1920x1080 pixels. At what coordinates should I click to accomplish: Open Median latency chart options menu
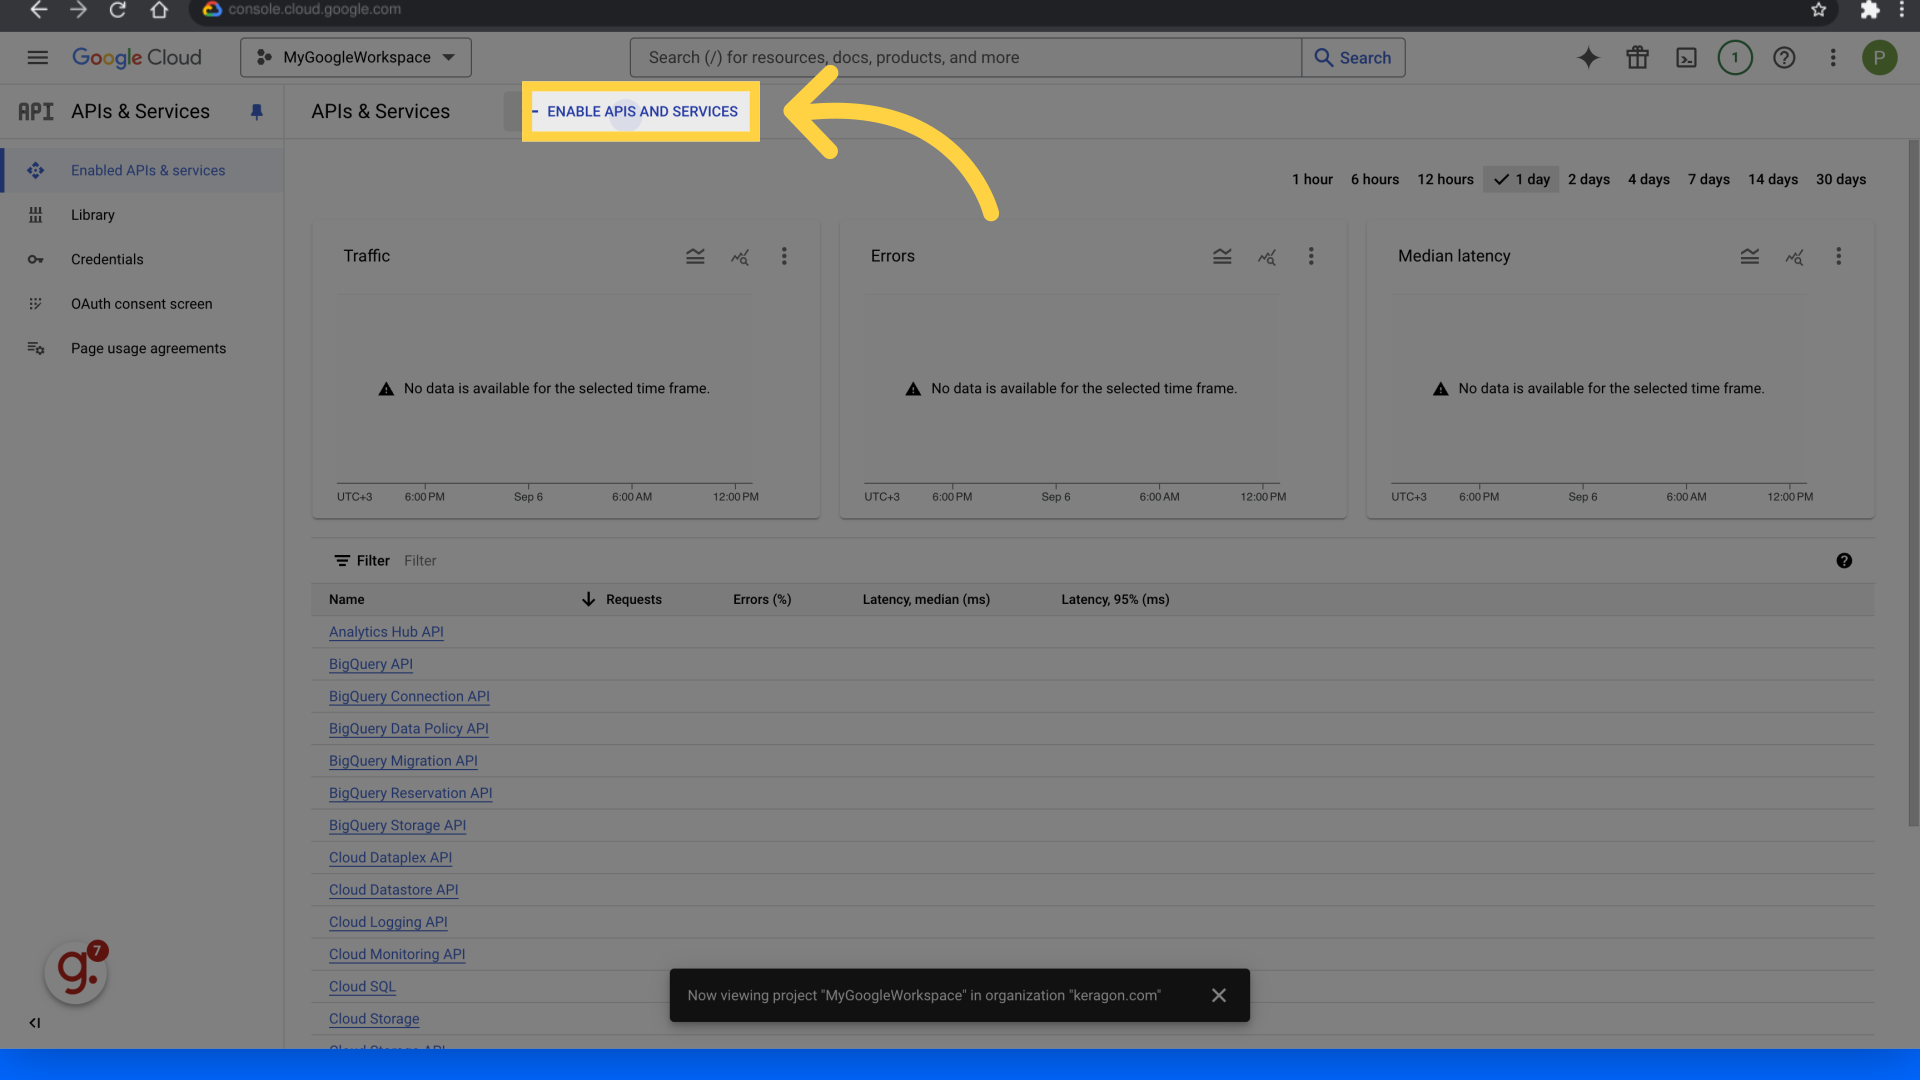pos(1838,256)
